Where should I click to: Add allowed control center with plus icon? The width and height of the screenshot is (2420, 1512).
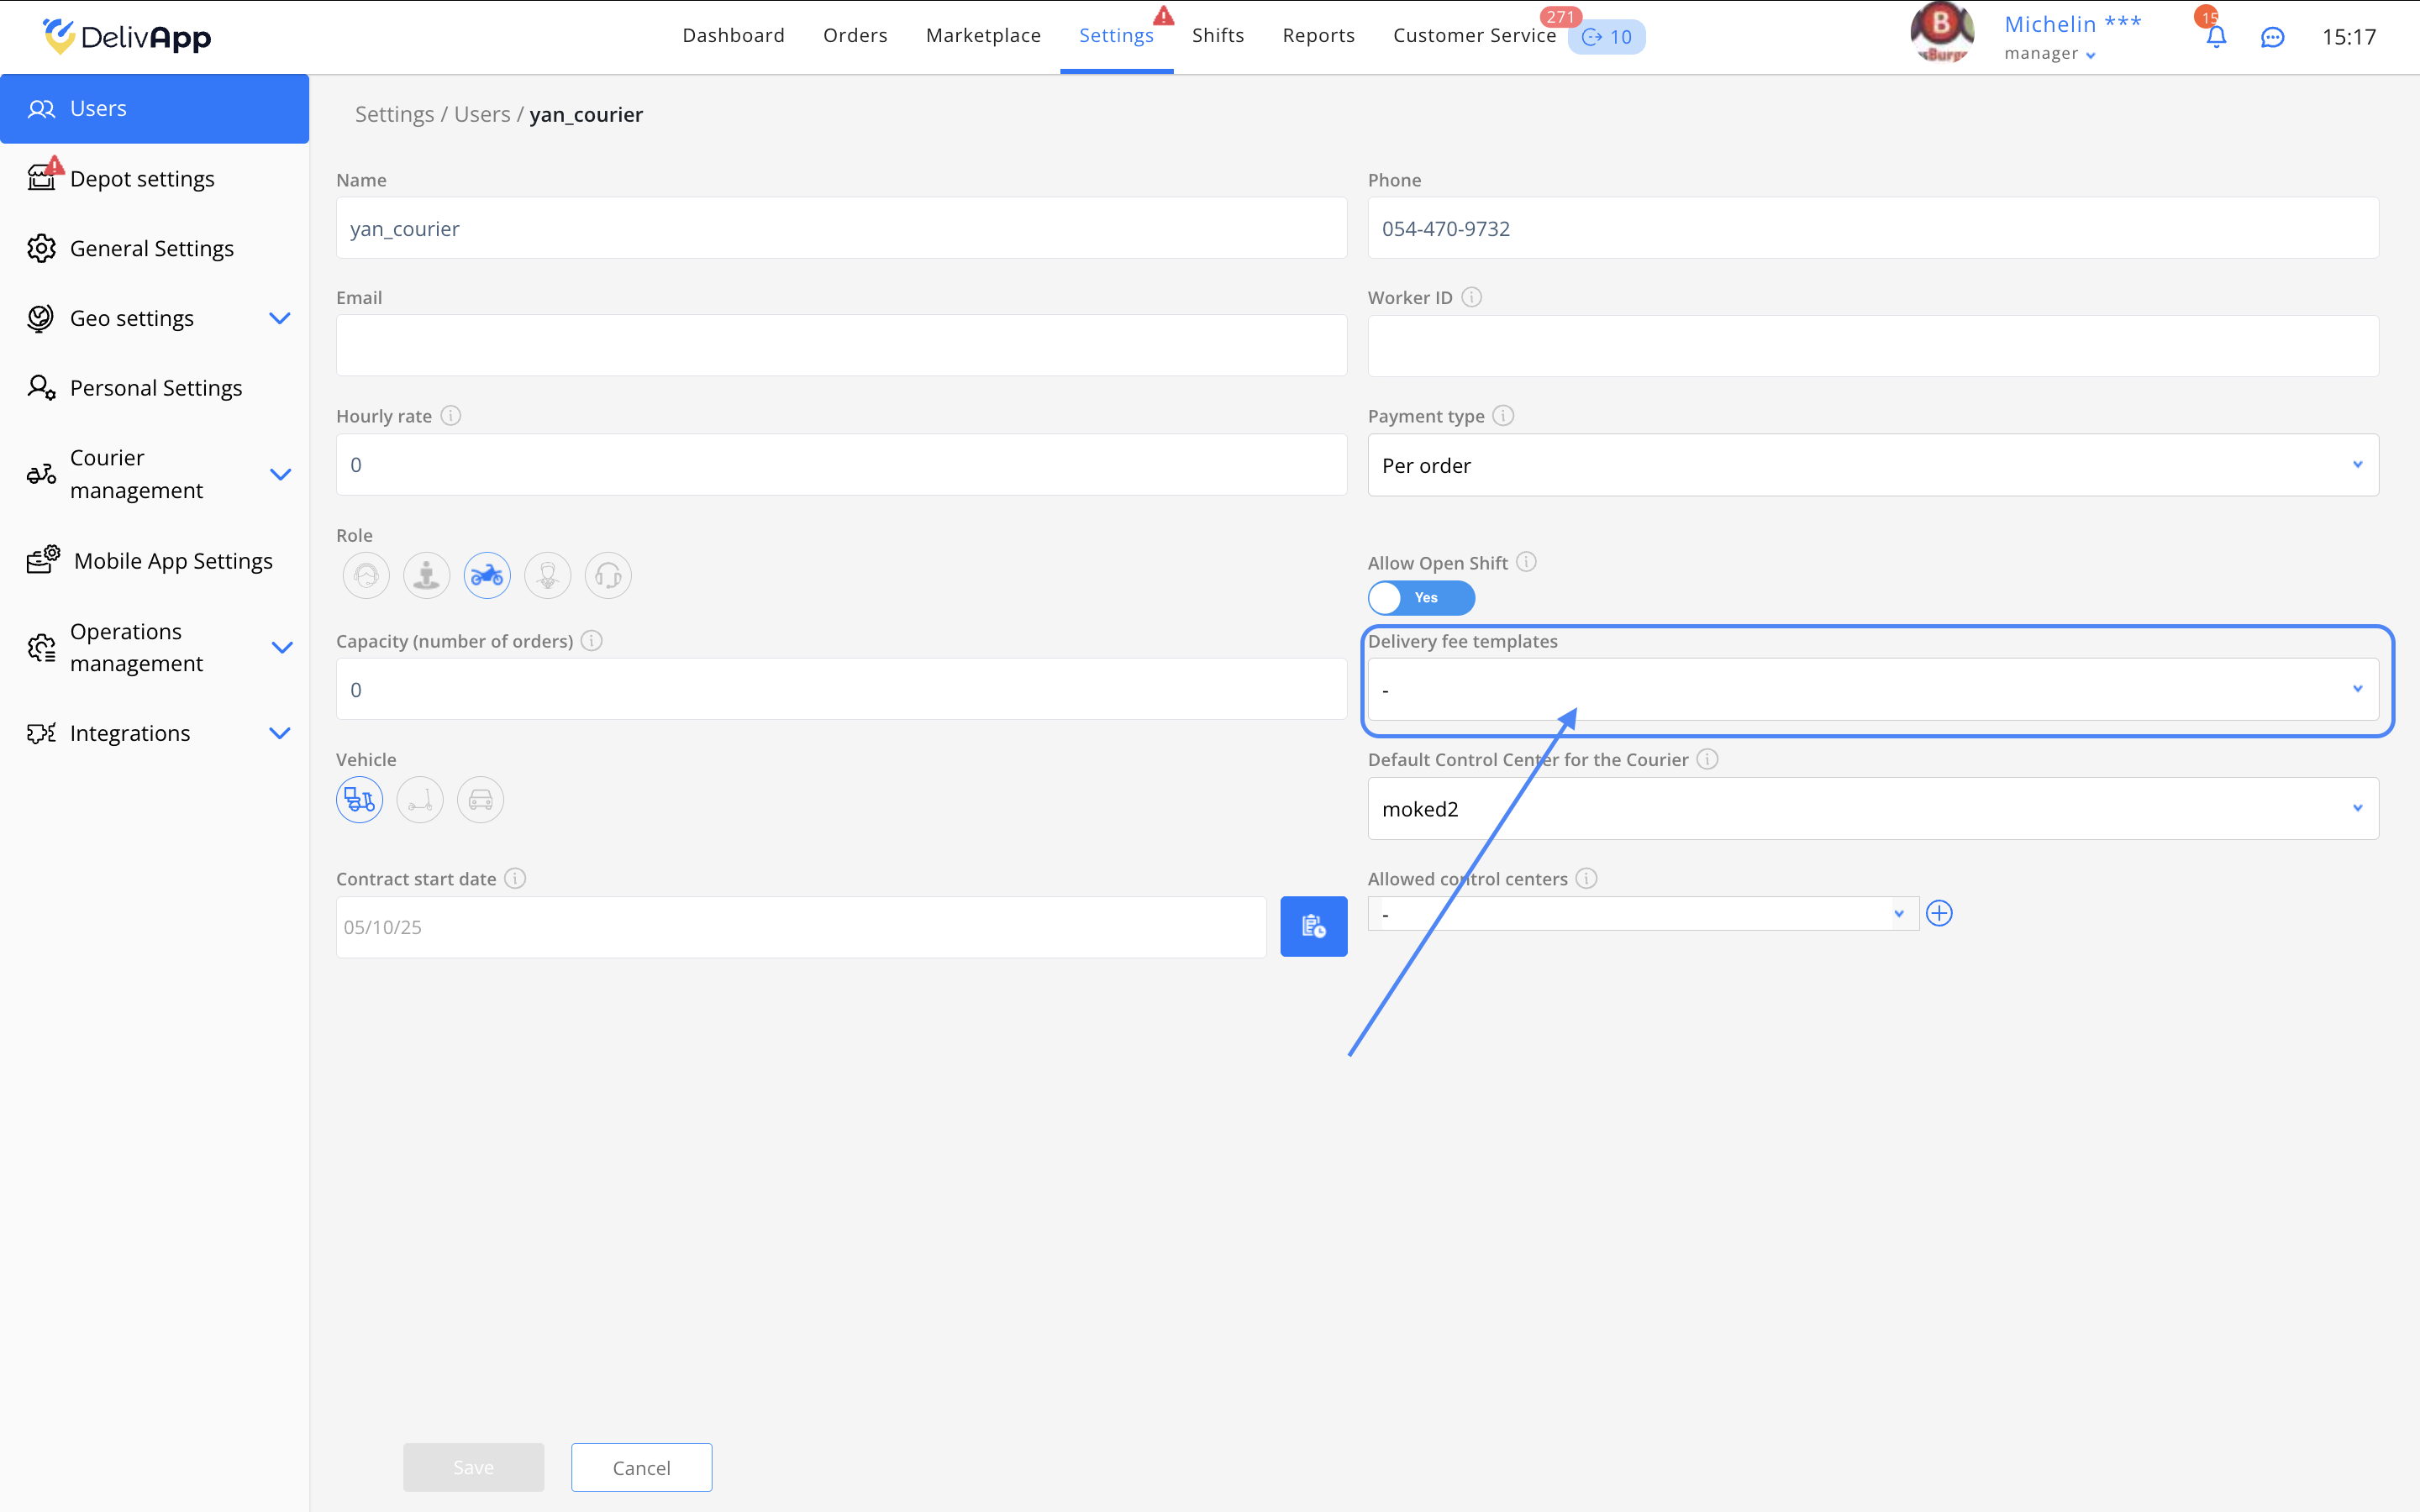point(1939,913)
